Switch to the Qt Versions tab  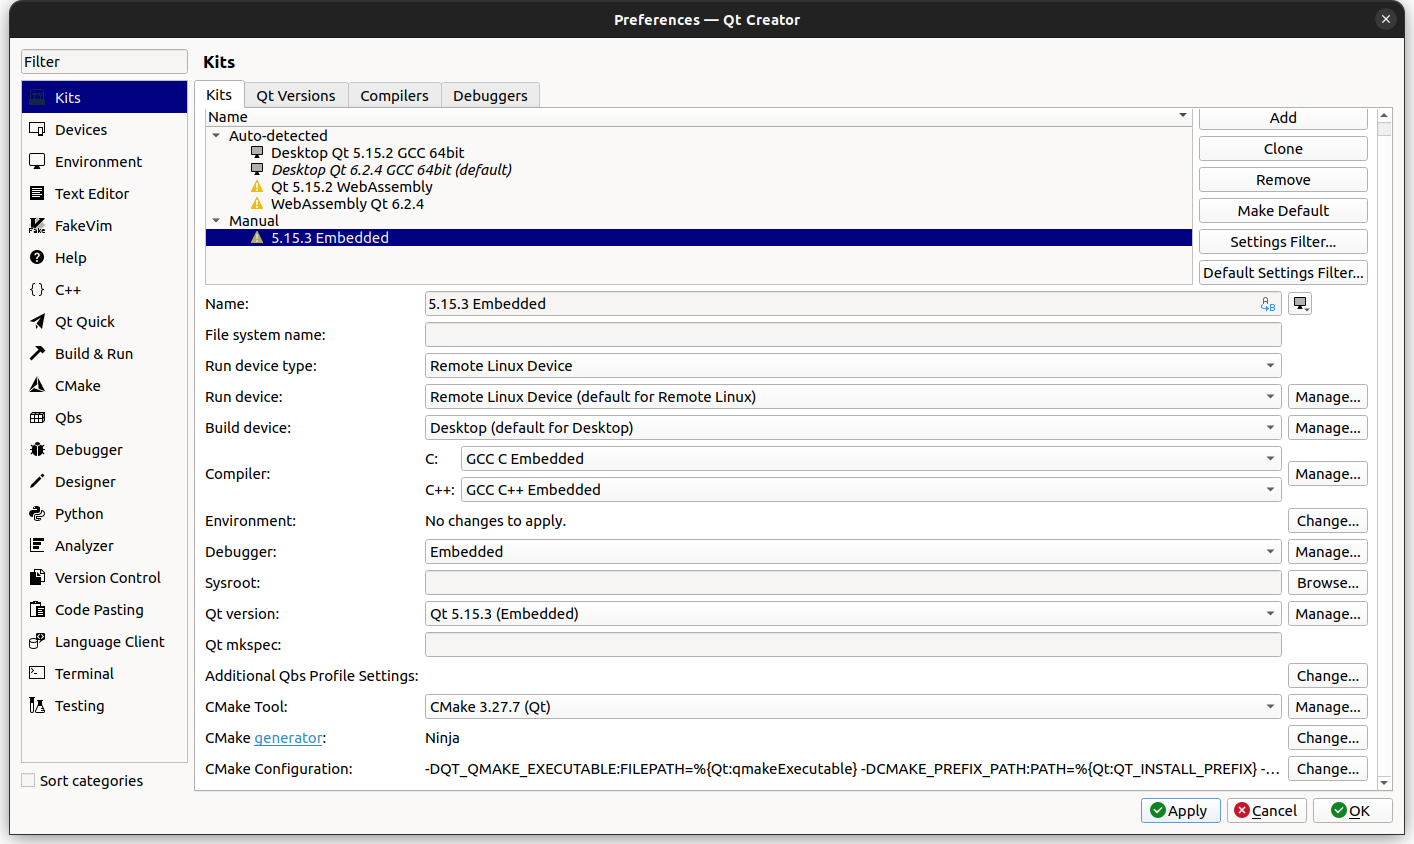(x=295, y=96)
